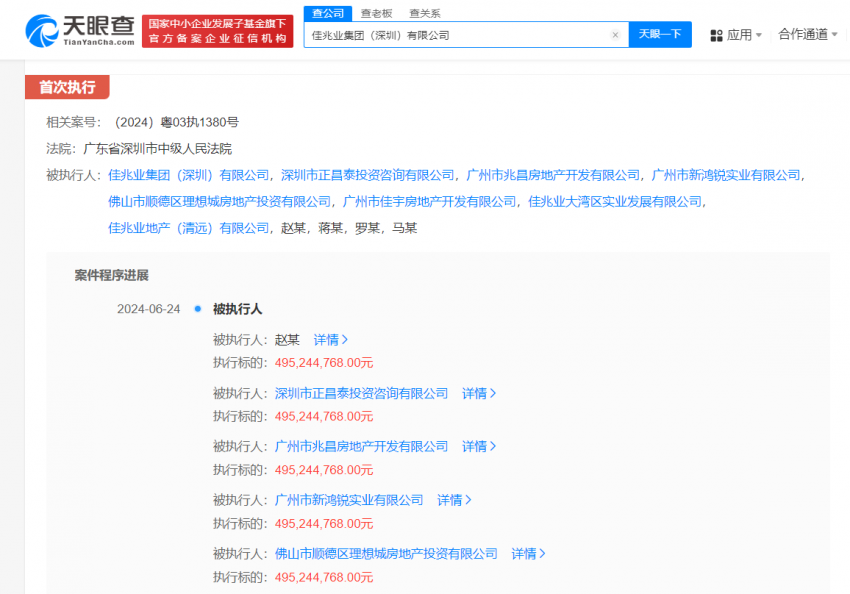The image size is (850, 594).
Task: Click the bold 被执行人 timeline heading
Action: [237, 309]
